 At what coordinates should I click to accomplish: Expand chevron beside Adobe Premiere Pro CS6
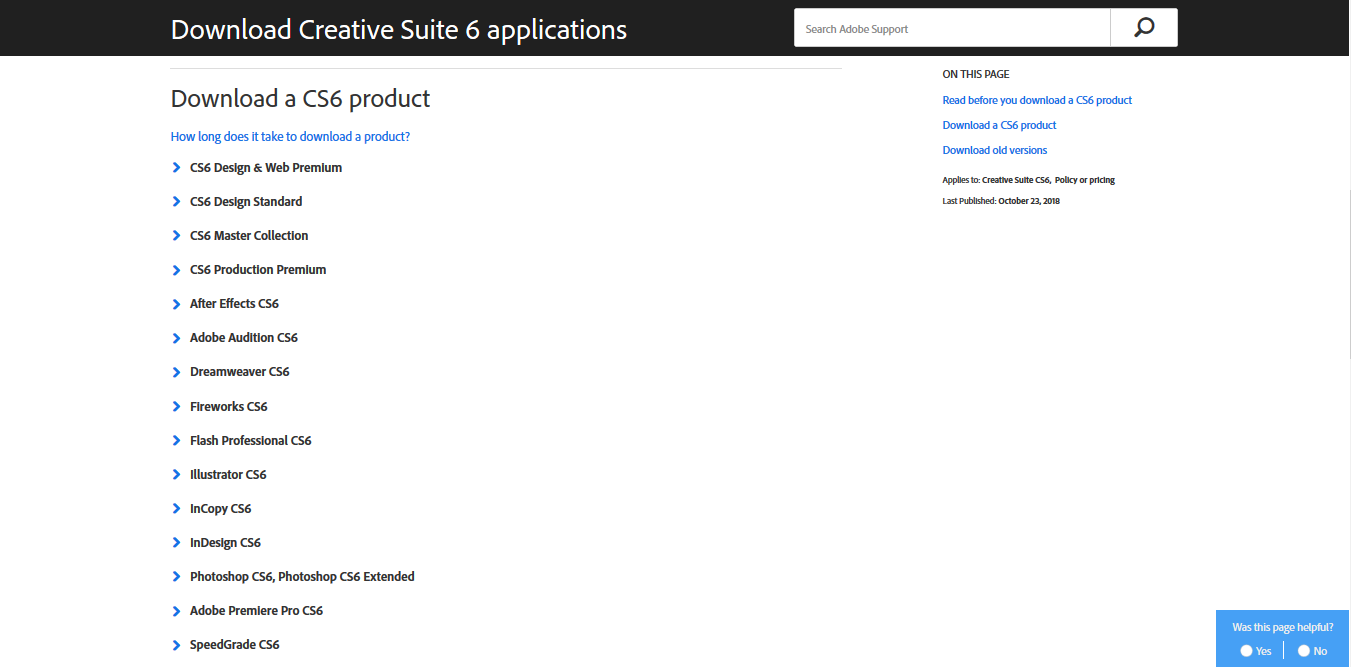point(177,611)
